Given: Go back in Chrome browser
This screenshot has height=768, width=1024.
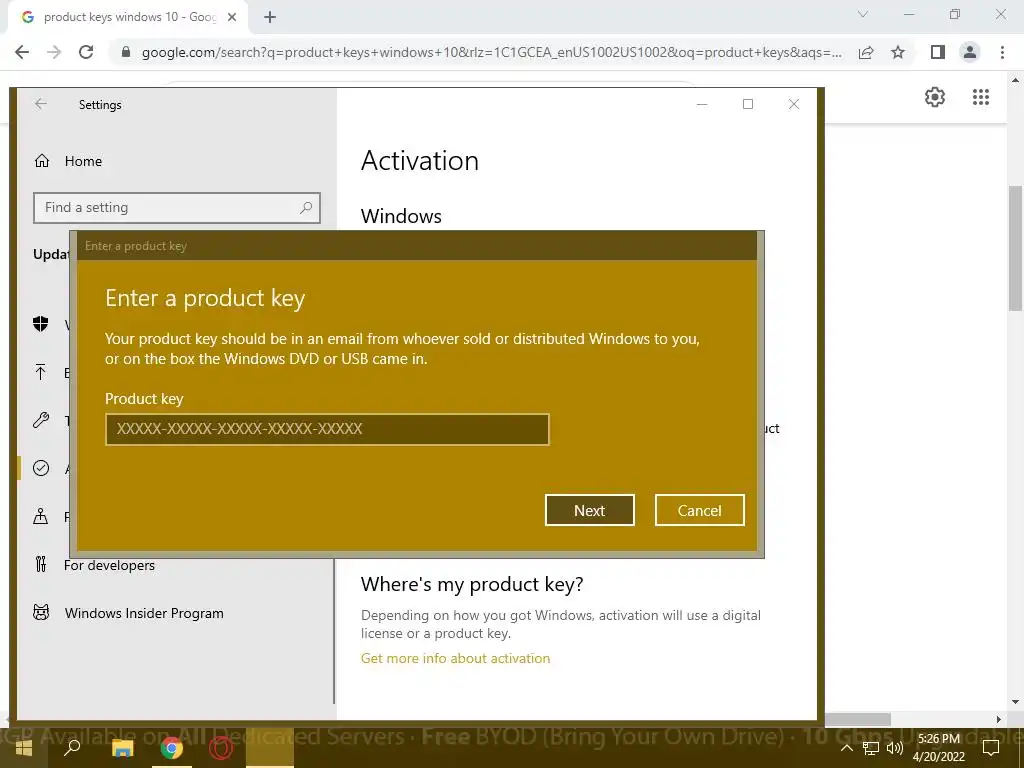Looking at the screenshot, I should click(22, 52).
